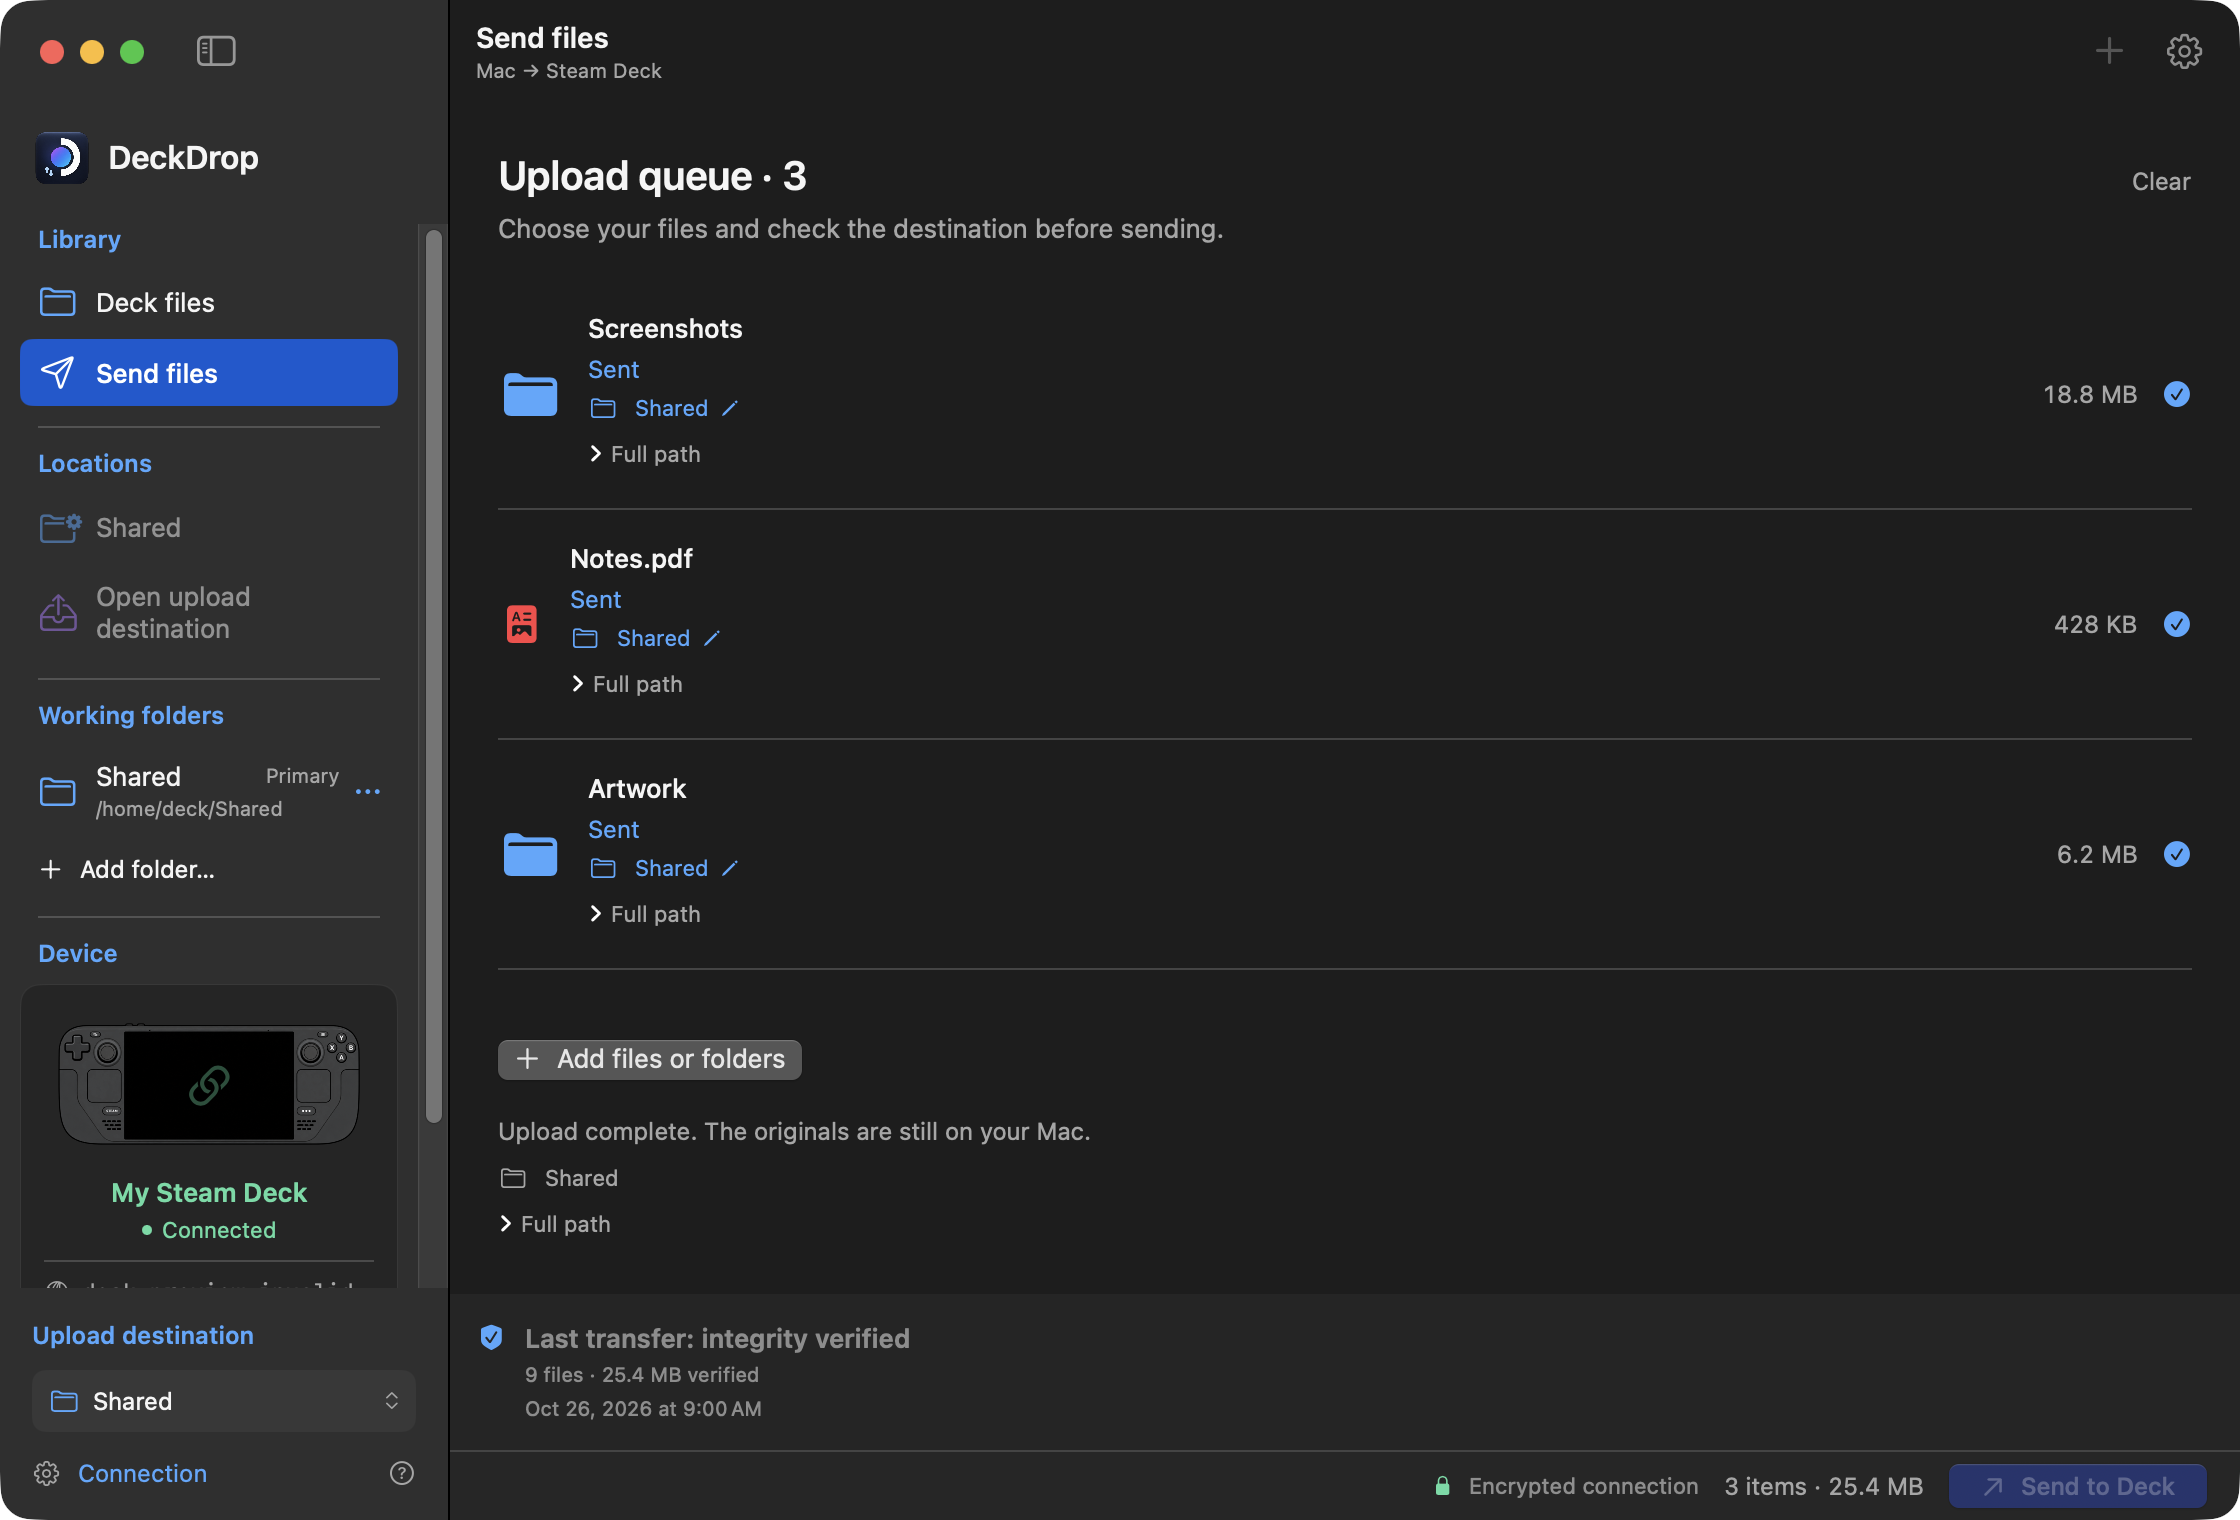Click Add files or folders button
2240x1520 pixels.
pos(650,1059)
